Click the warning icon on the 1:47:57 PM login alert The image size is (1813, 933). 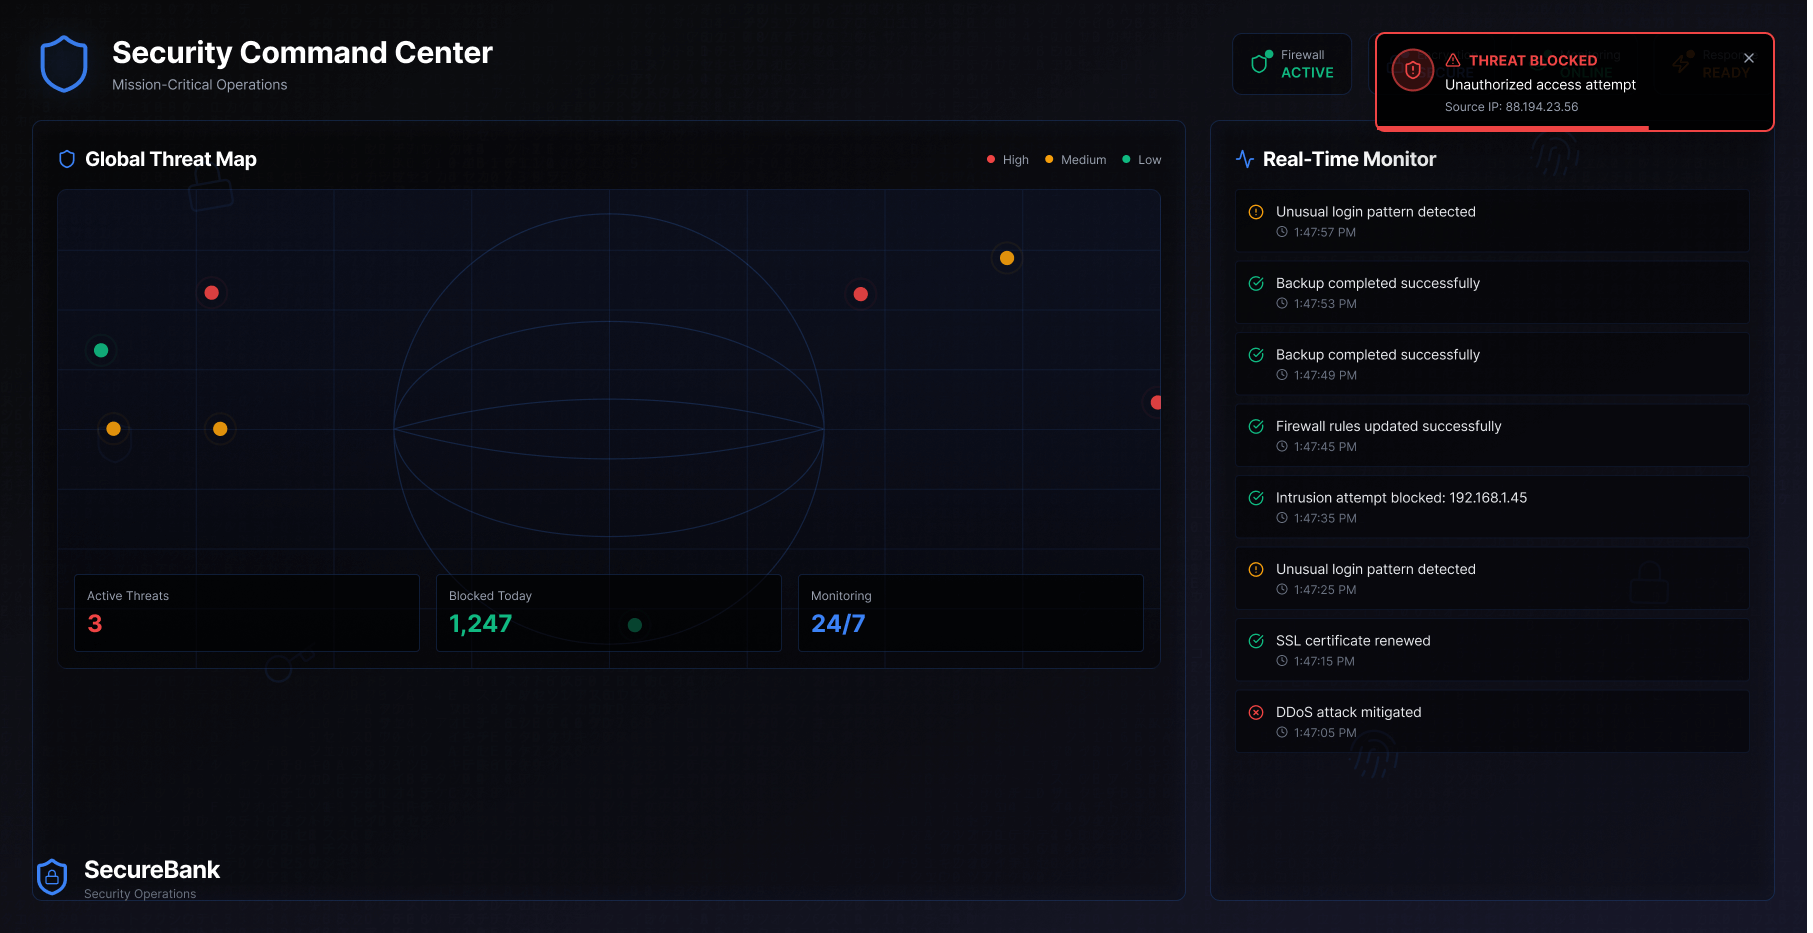coord(1256,212)
